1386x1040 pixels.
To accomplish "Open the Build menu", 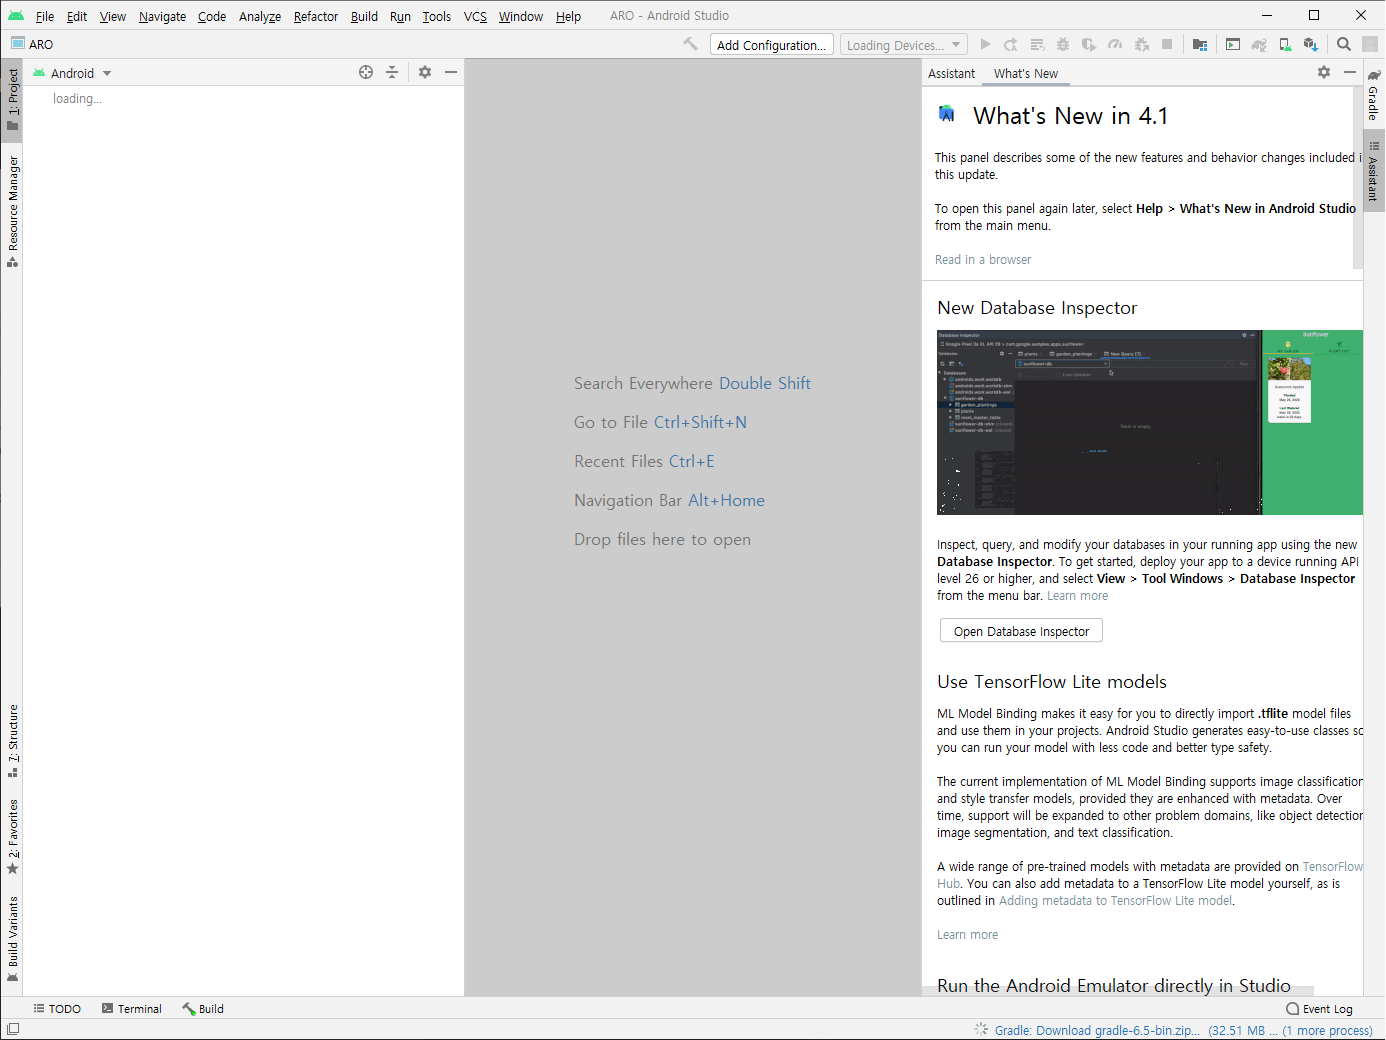I will pos(364,16).
